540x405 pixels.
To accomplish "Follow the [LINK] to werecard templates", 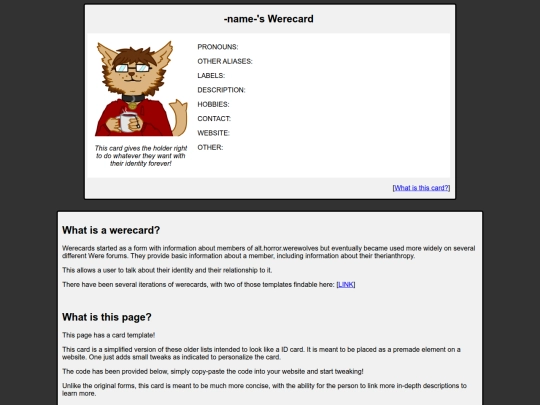I will [x=346, y=284].
